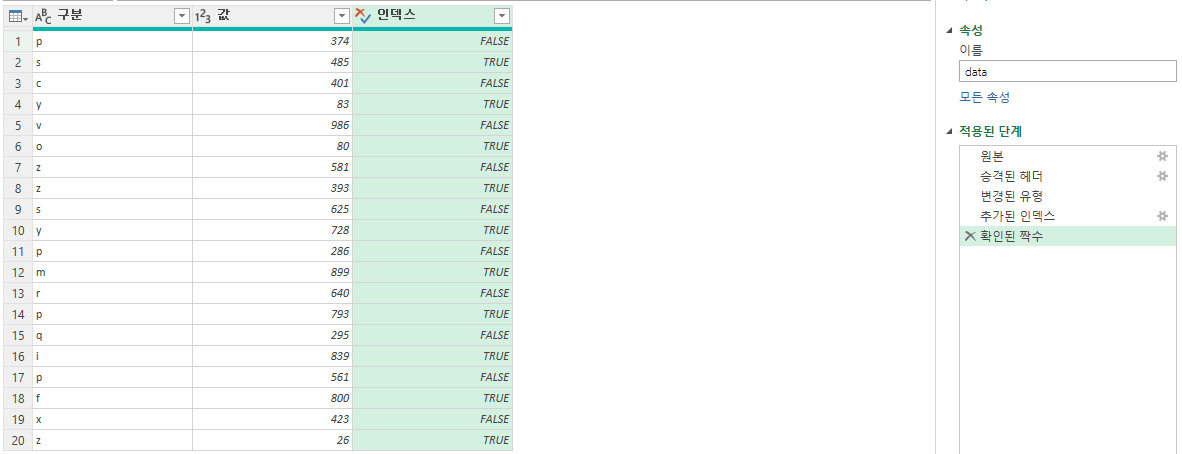This screenshot has height=454, width=1182.
Task: Click the cell with value 839
Action: pyautogui.click(x=272, y=356)
